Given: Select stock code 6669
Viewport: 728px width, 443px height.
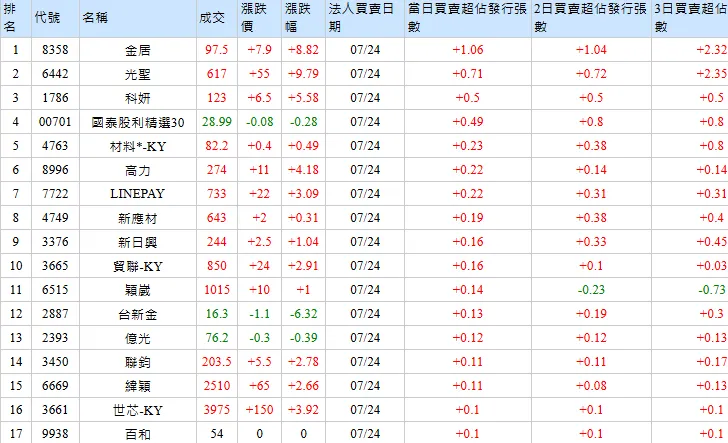Looking at the screenshot, I should pyautogui.click(x=55, y=385).
